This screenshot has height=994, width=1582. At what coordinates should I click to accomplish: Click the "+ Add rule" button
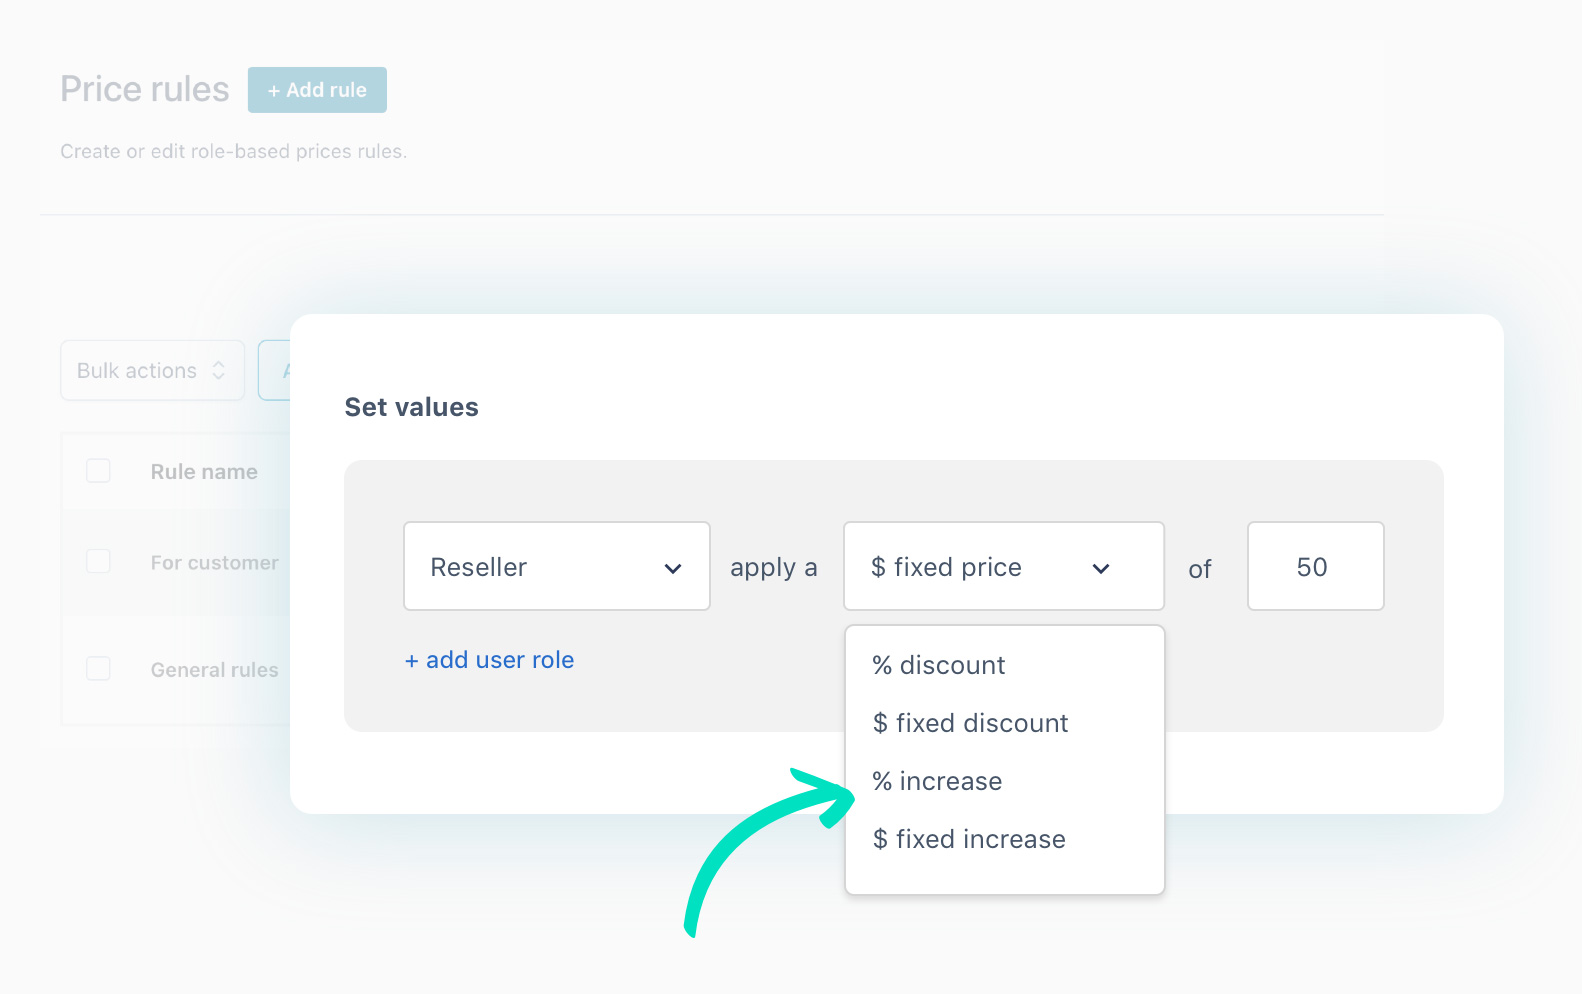[x=317, y=89]
